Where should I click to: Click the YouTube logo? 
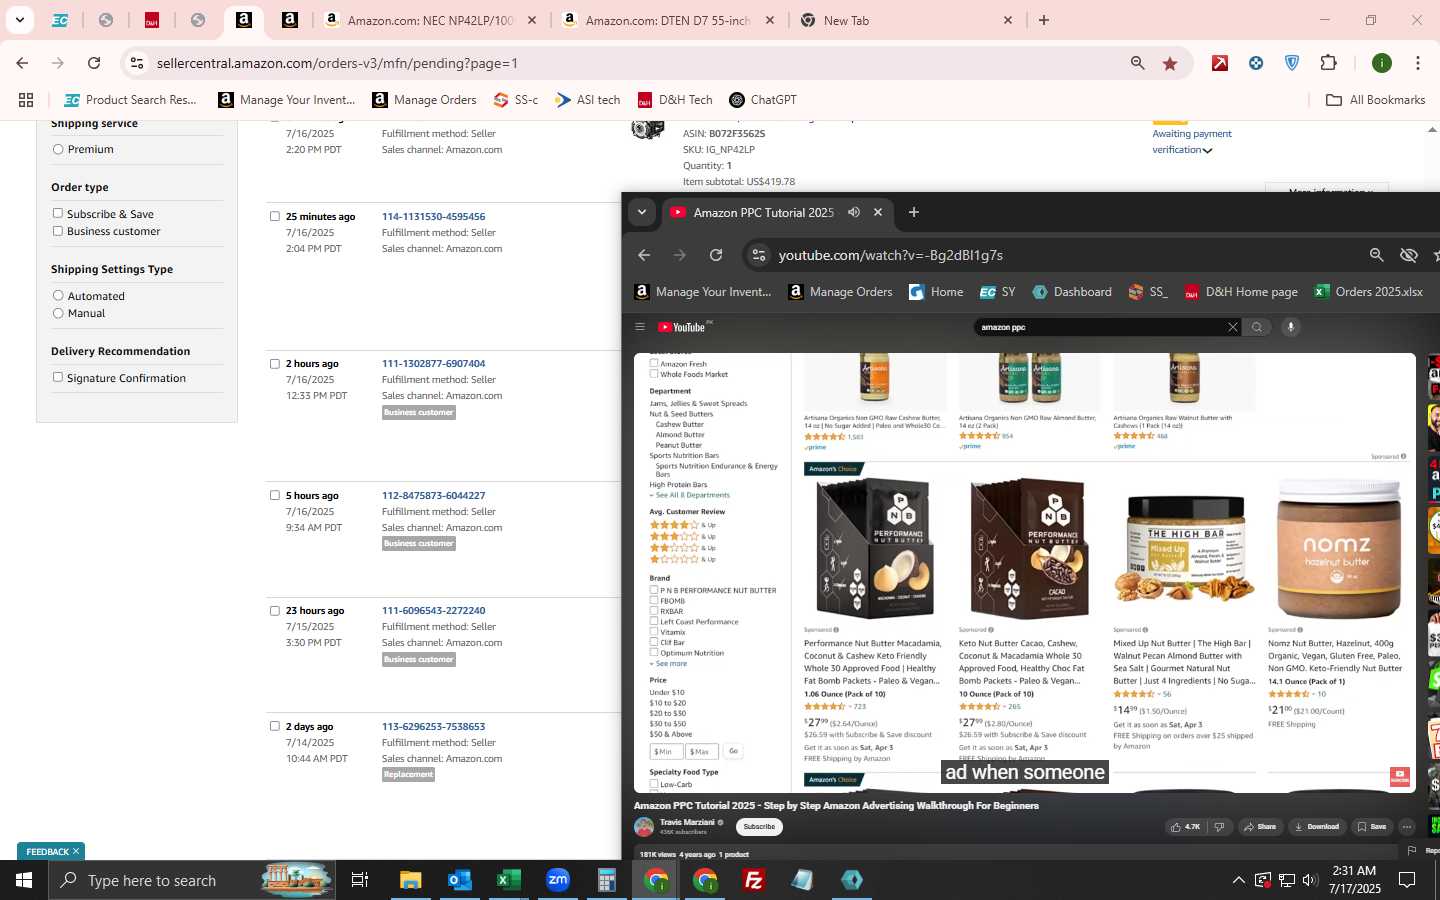pyautogui.click(x=684, y=327)
